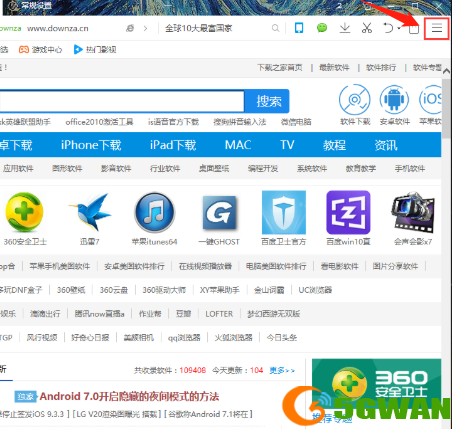The width and height of the screenshot is (452, 429).
Task: Switch to 教程 nav tab
Action: (x=334, y=145)
